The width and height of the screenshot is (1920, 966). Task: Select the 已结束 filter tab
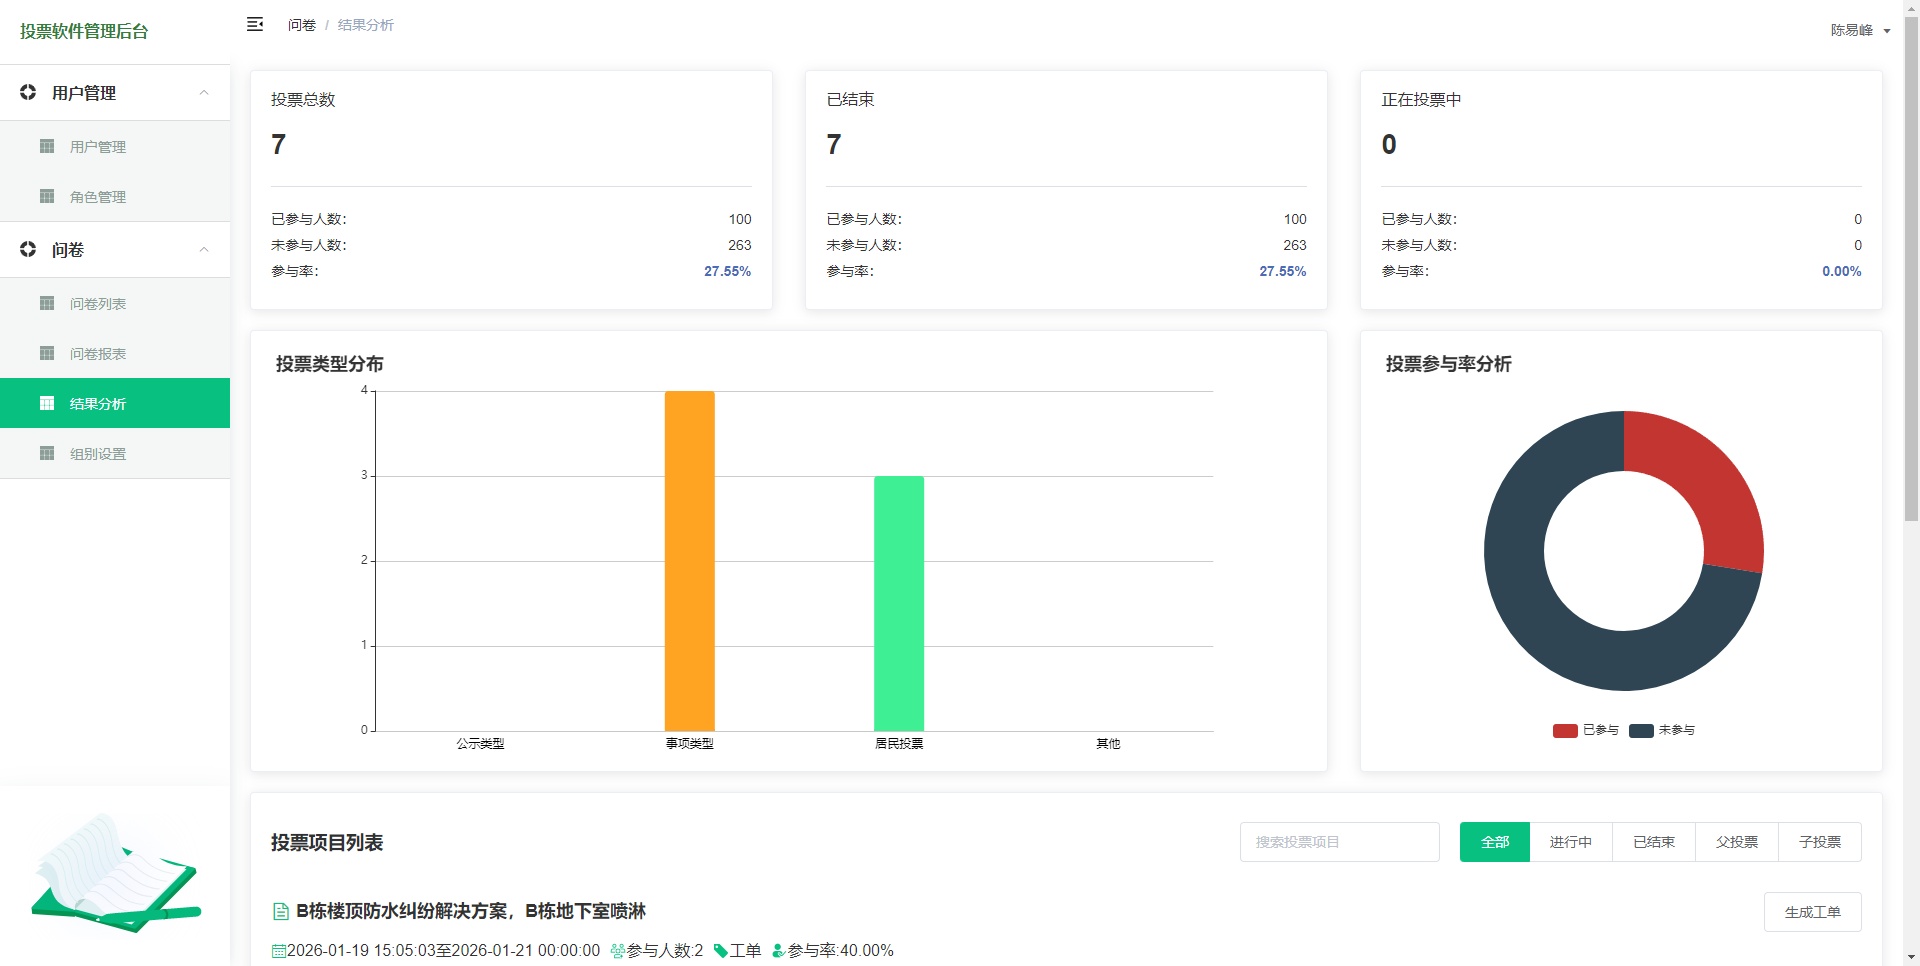coord(1653,842)
